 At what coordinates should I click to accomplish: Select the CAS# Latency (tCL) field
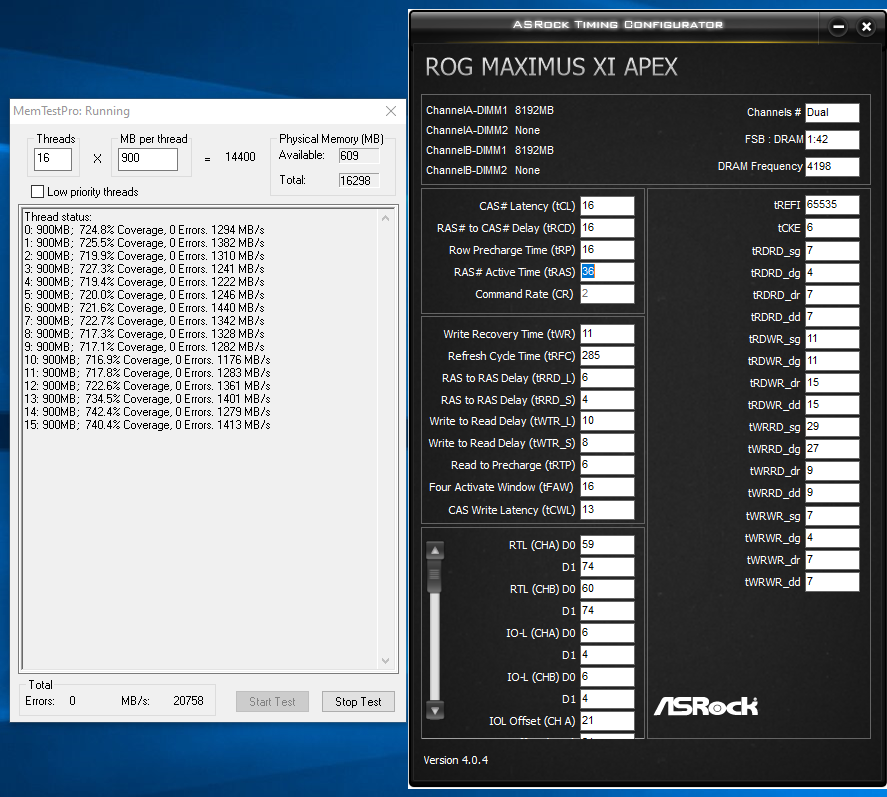[607, 206]
